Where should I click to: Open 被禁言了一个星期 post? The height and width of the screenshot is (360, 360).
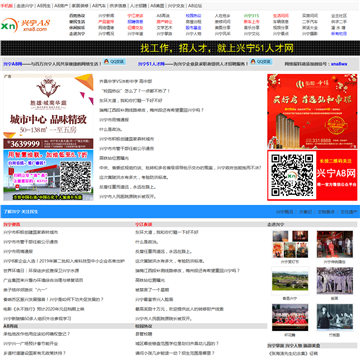(x=152, y=290)
